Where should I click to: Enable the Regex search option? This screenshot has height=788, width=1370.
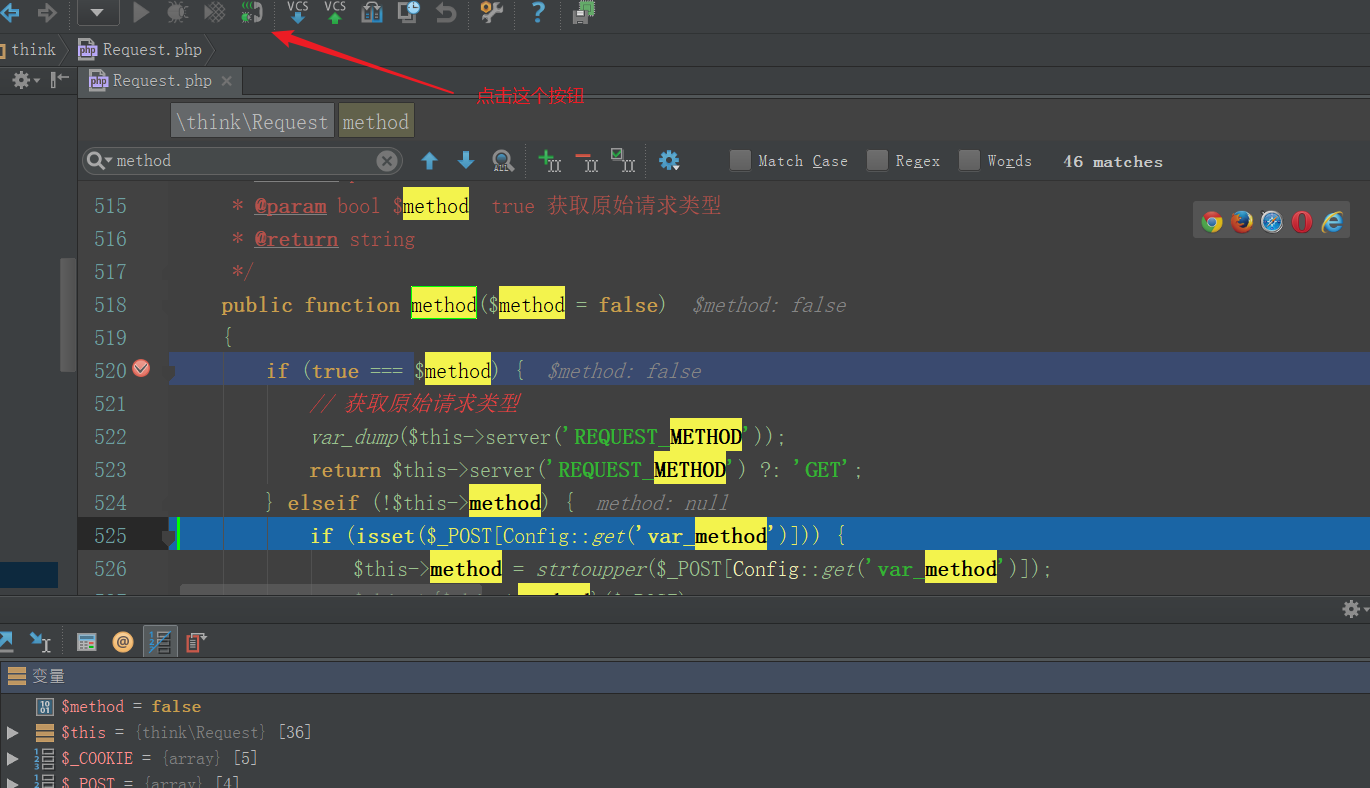point(877,160)
